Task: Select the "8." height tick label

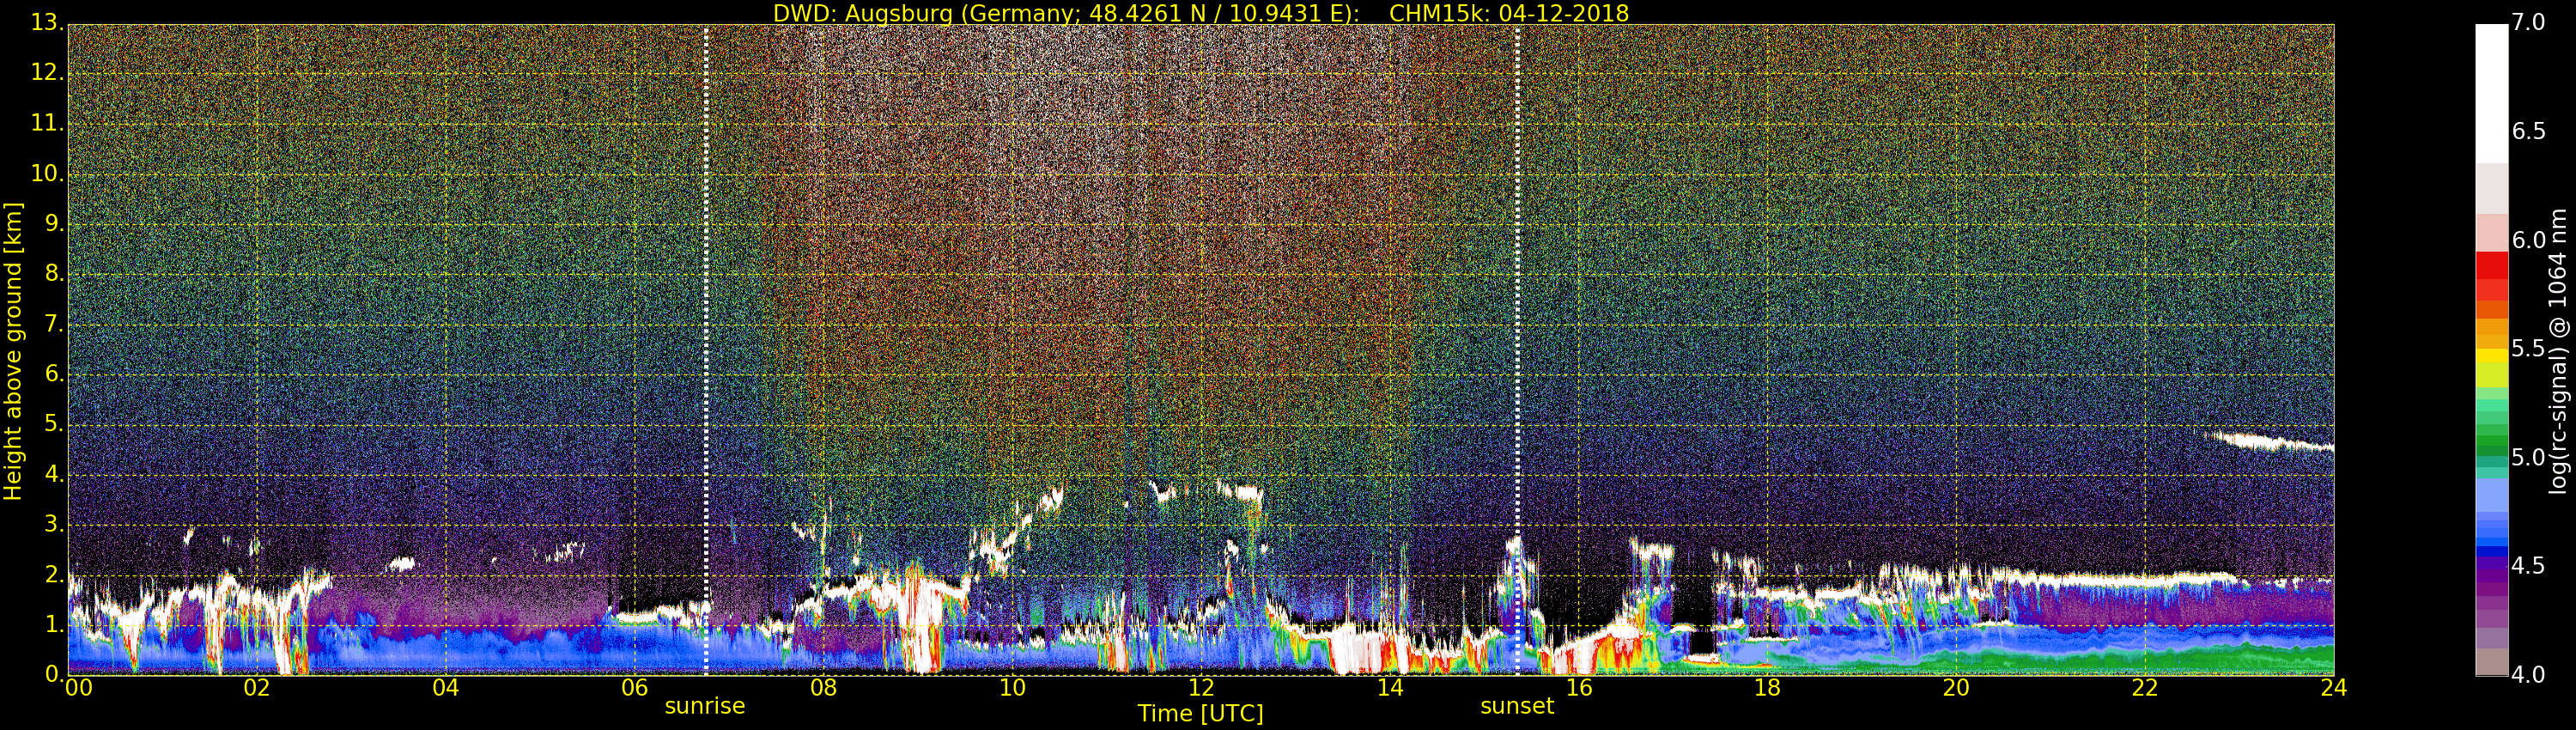Action: click(54, 273)
